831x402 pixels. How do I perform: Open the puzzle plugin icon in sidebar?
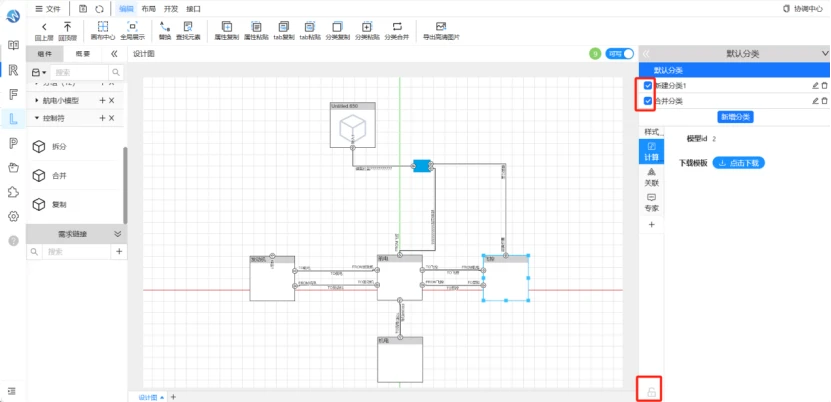pyautogui.click(x=14, y=192)
